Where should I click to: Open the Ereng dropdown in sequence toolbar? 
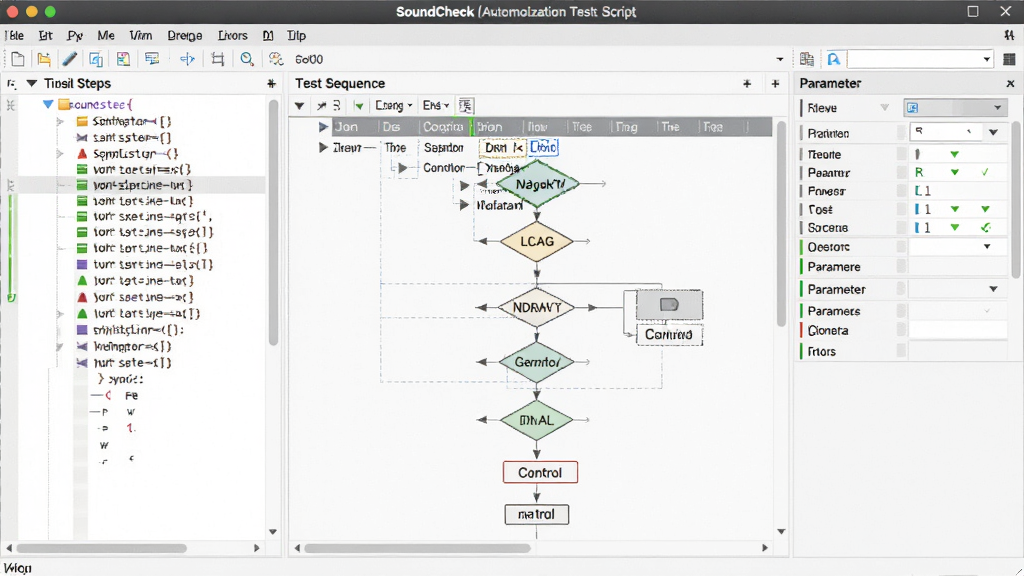click(x=394, y=105)
